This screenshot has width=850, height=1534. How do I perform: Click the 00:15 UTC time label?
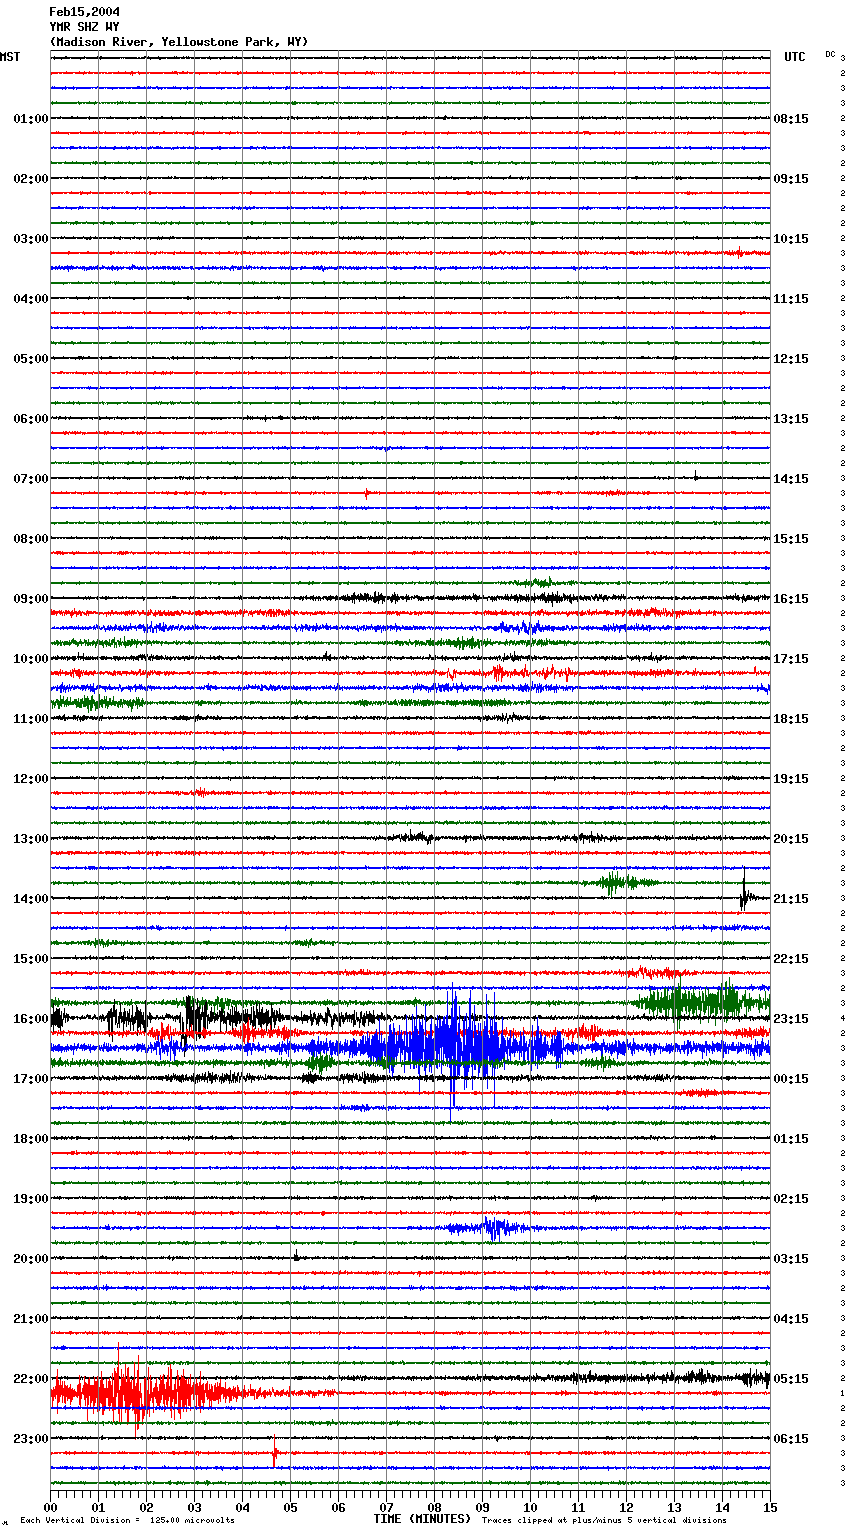791,1079
